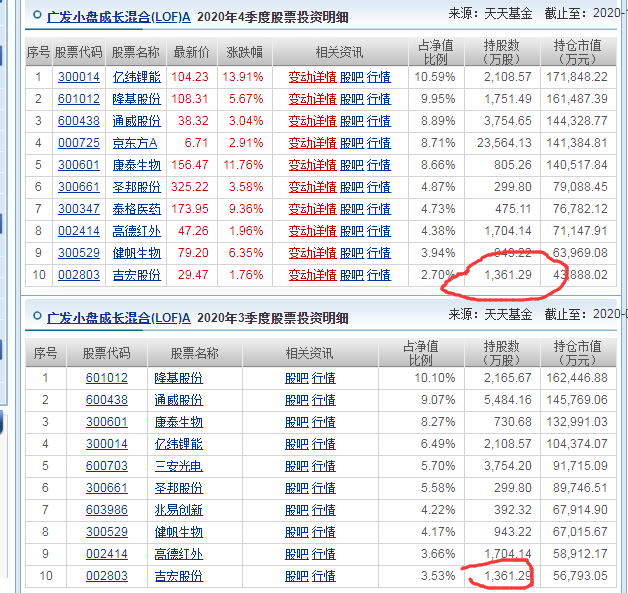This screenshot has width=628, height=593.
Task: Click stock name 三安光电
Action: click(x=179, y=466)
